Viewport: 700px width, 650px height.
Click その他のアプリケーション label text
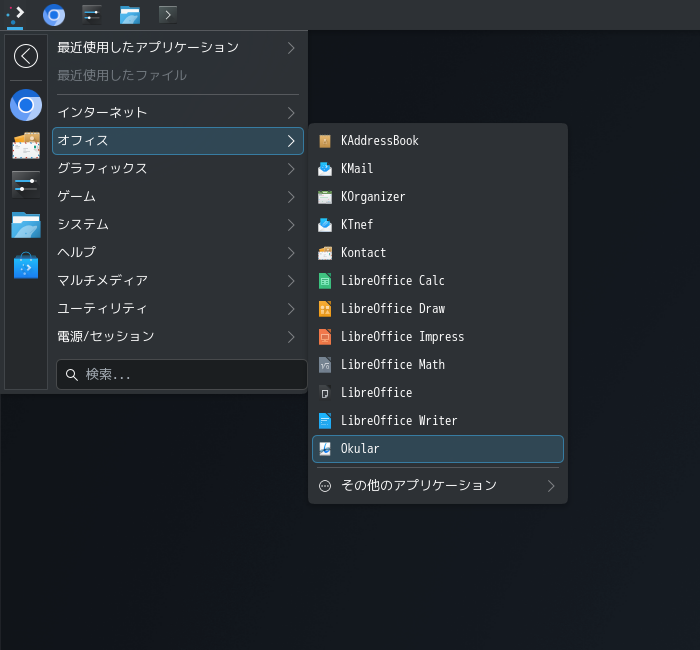click(x=419, y=485)
